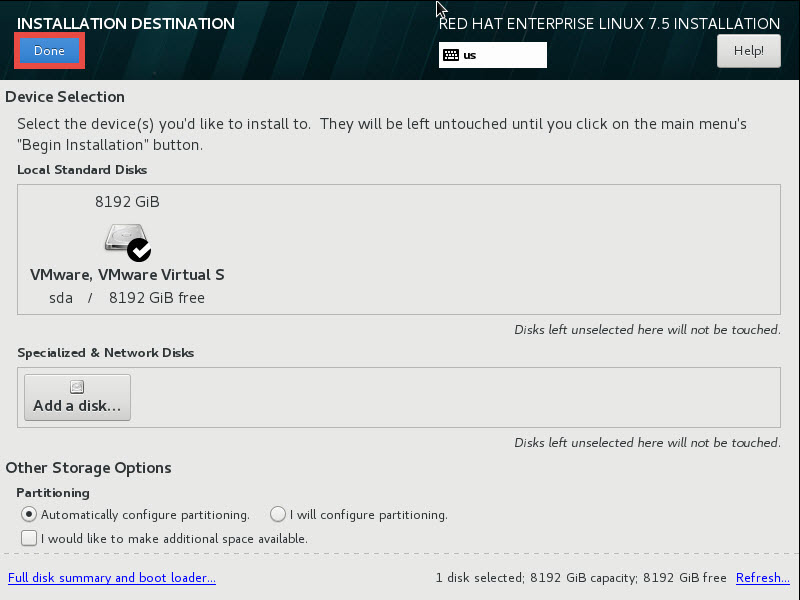Choose 'I will configure partitioning' option
This screenshot has width=800, height=600.
pyautogui.click(x=278, y=514)
